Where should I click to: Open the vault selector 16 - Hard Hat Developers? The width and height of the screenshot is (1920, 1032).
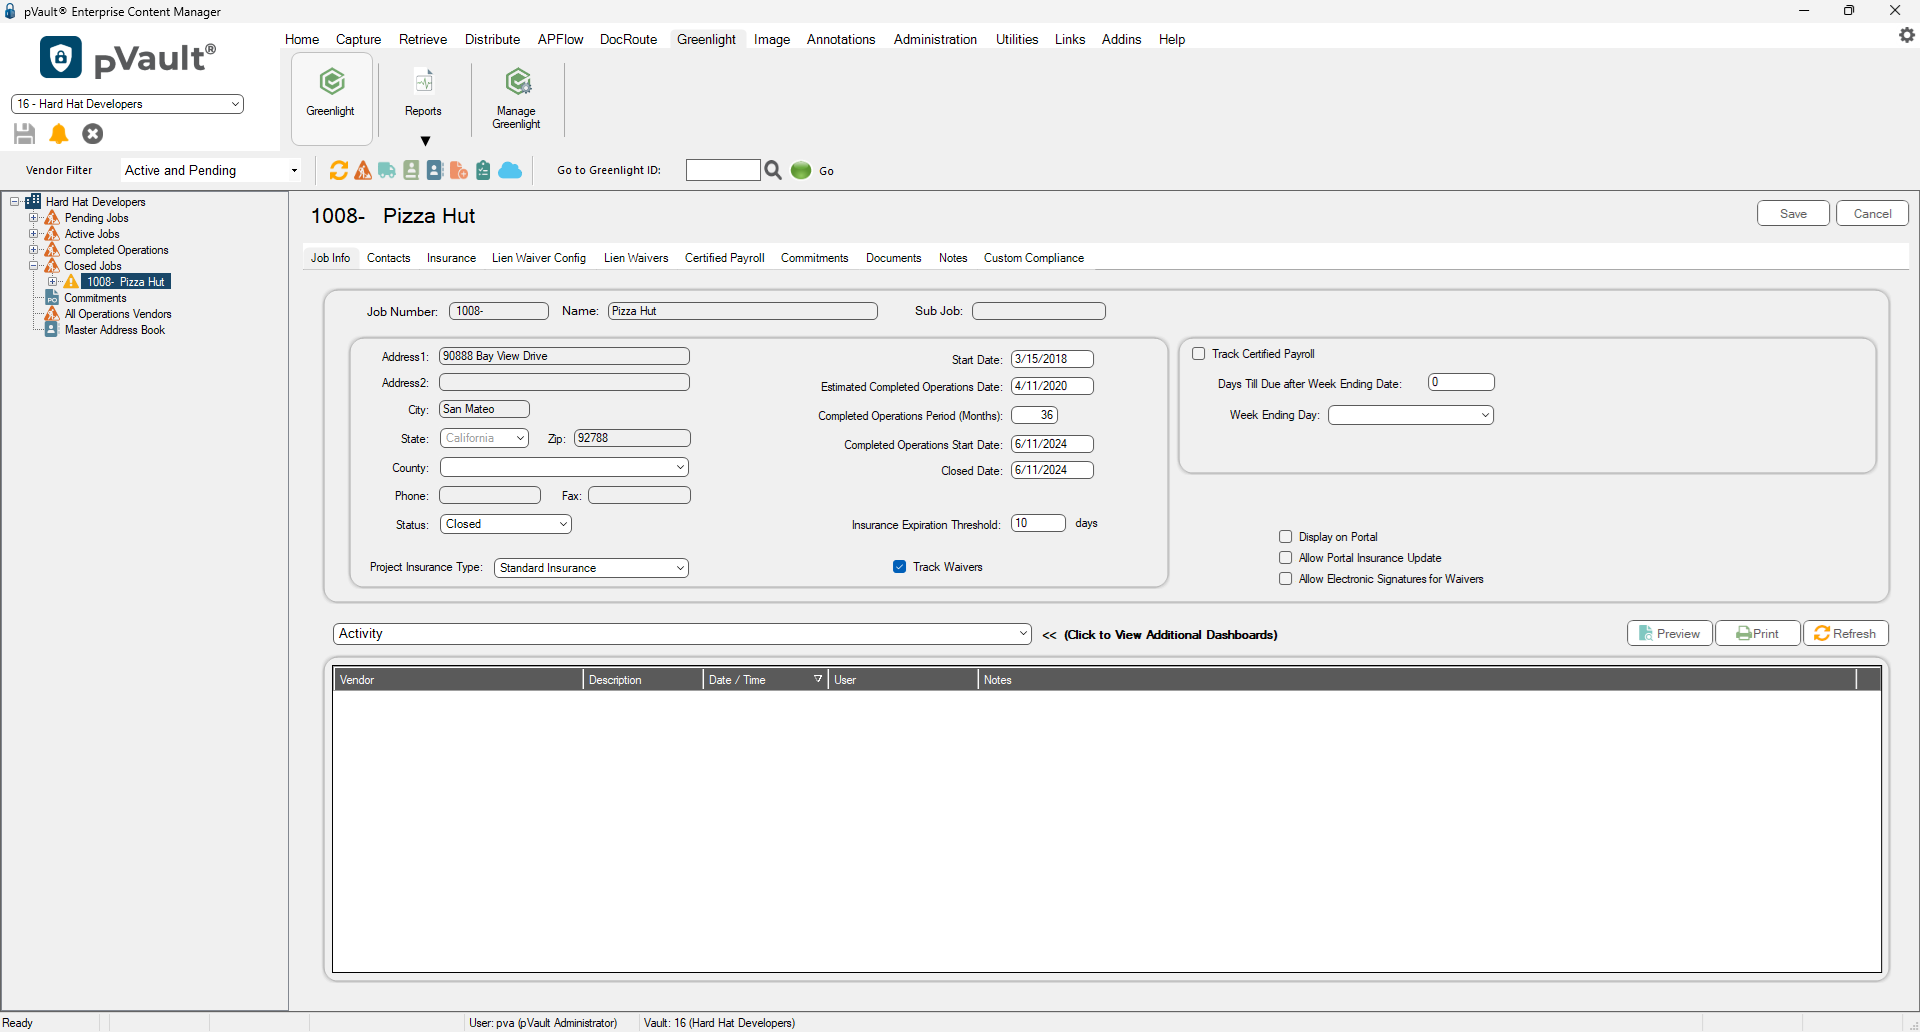pyautogui.click(x=127, y=104)
